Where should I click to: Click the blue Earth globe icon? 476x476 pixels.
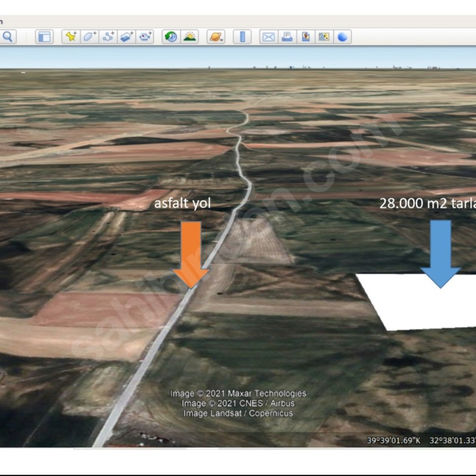(342, 37)
